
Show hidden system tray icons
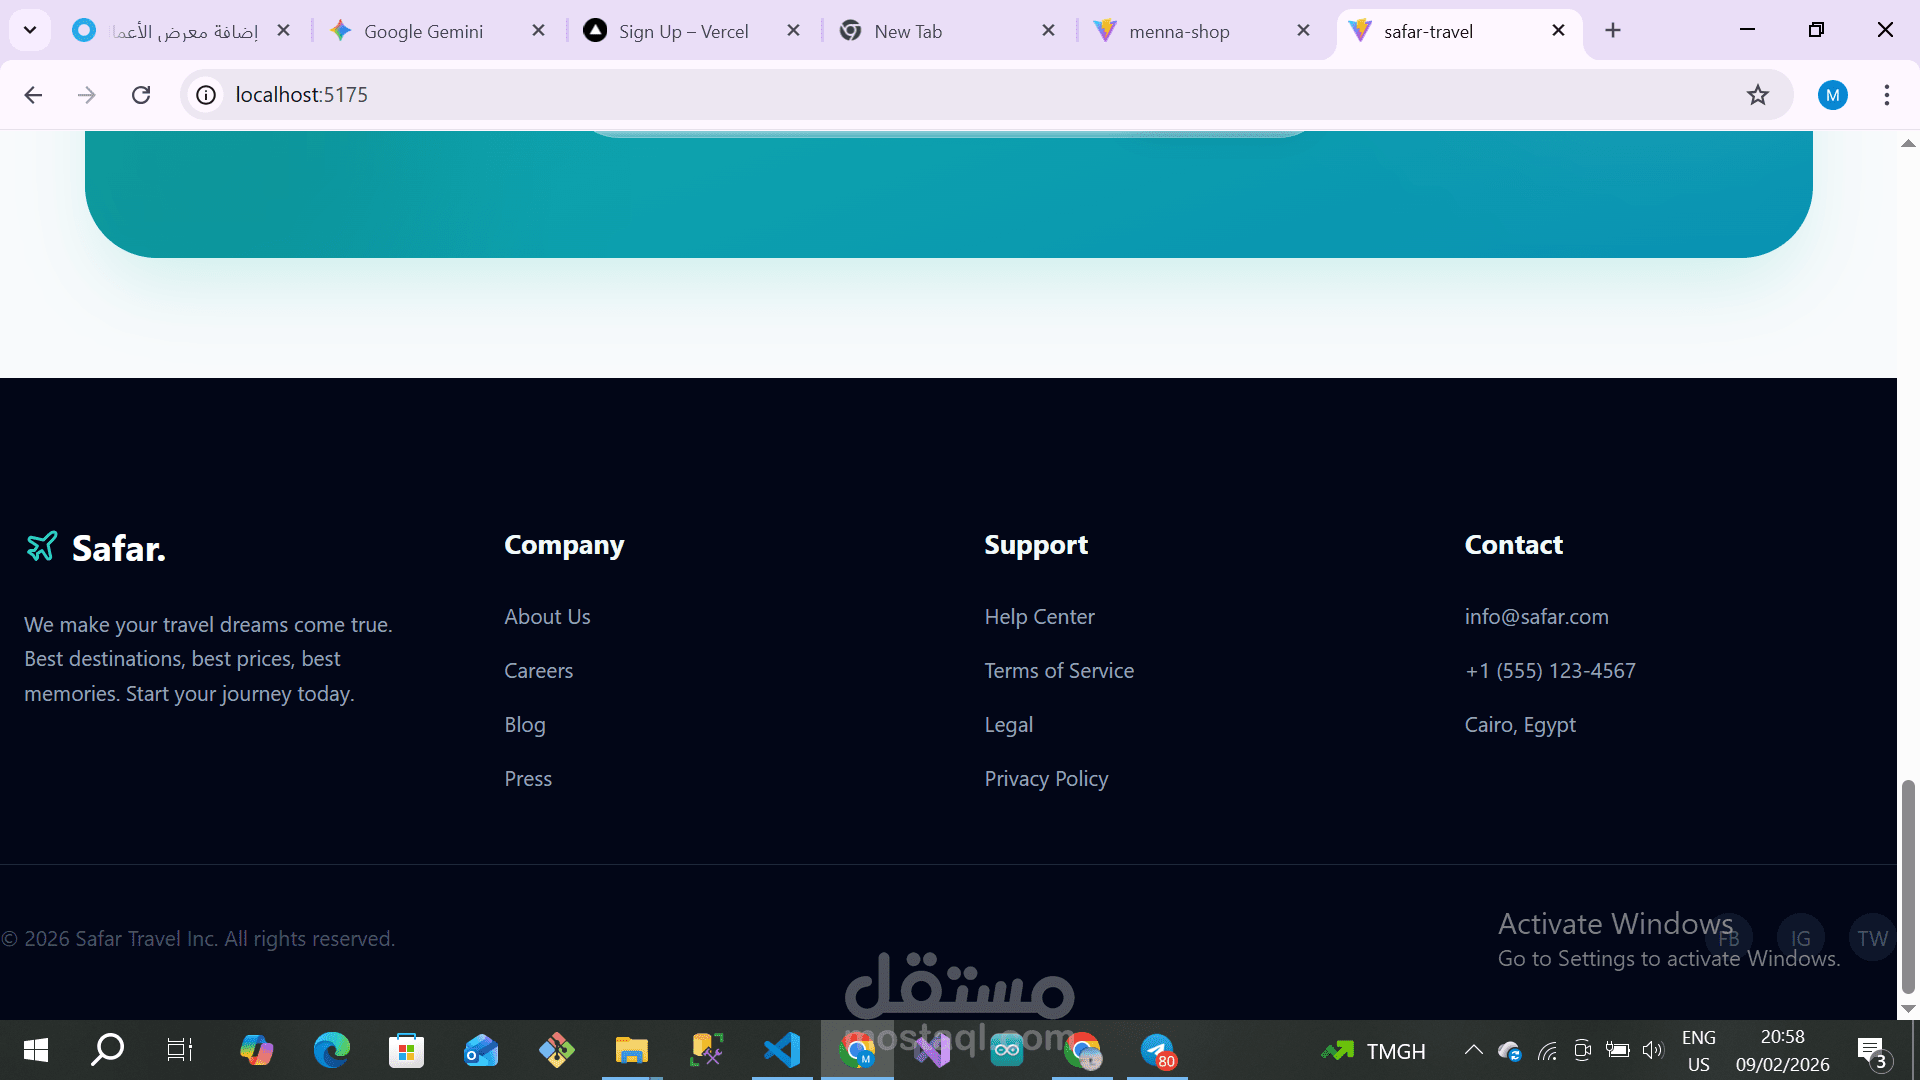pos(1473,1050)
